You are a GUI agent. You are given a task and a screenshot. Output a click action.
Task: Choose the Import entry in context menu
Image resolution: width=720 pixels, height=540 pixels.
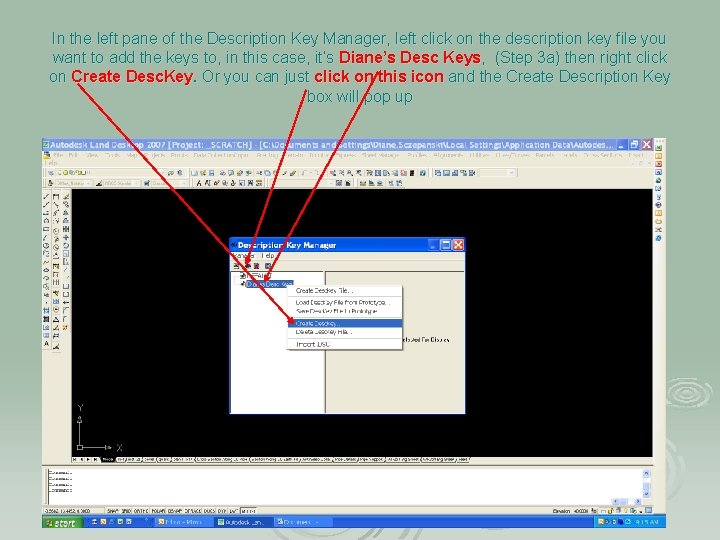pyautogui.click(x=344, y=344)
